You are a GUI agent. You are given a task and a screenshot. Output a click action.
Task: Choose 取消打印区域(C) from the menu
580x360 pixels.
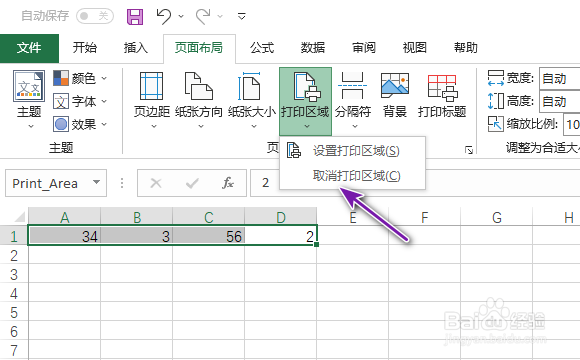353,176
